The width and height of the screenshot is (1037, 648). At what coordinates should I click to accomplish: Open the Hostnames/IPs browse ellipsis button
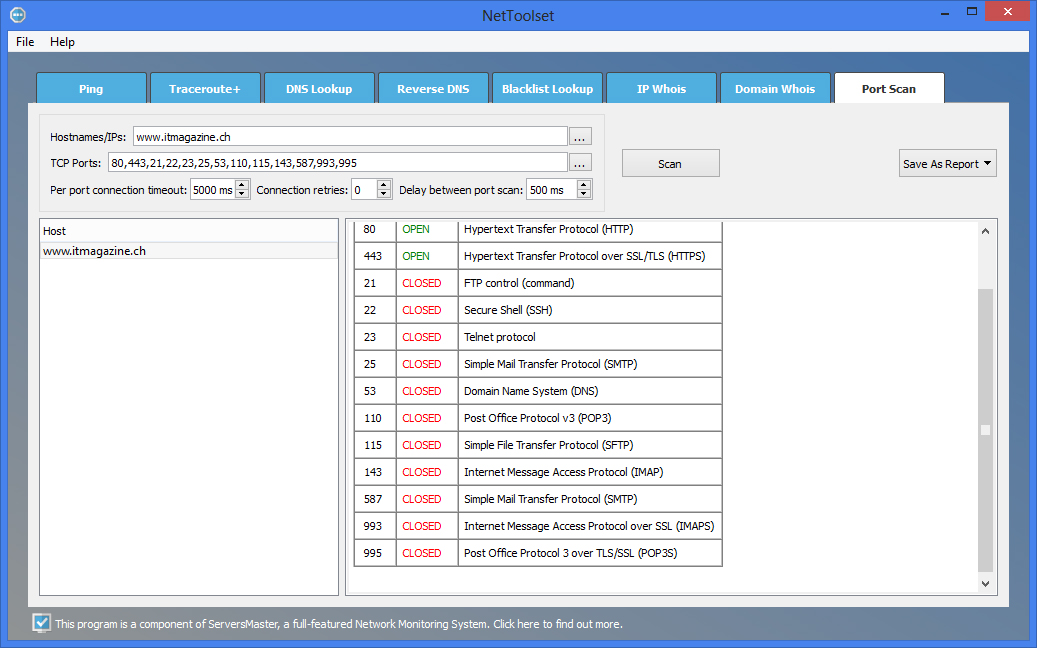click(580, 137)
